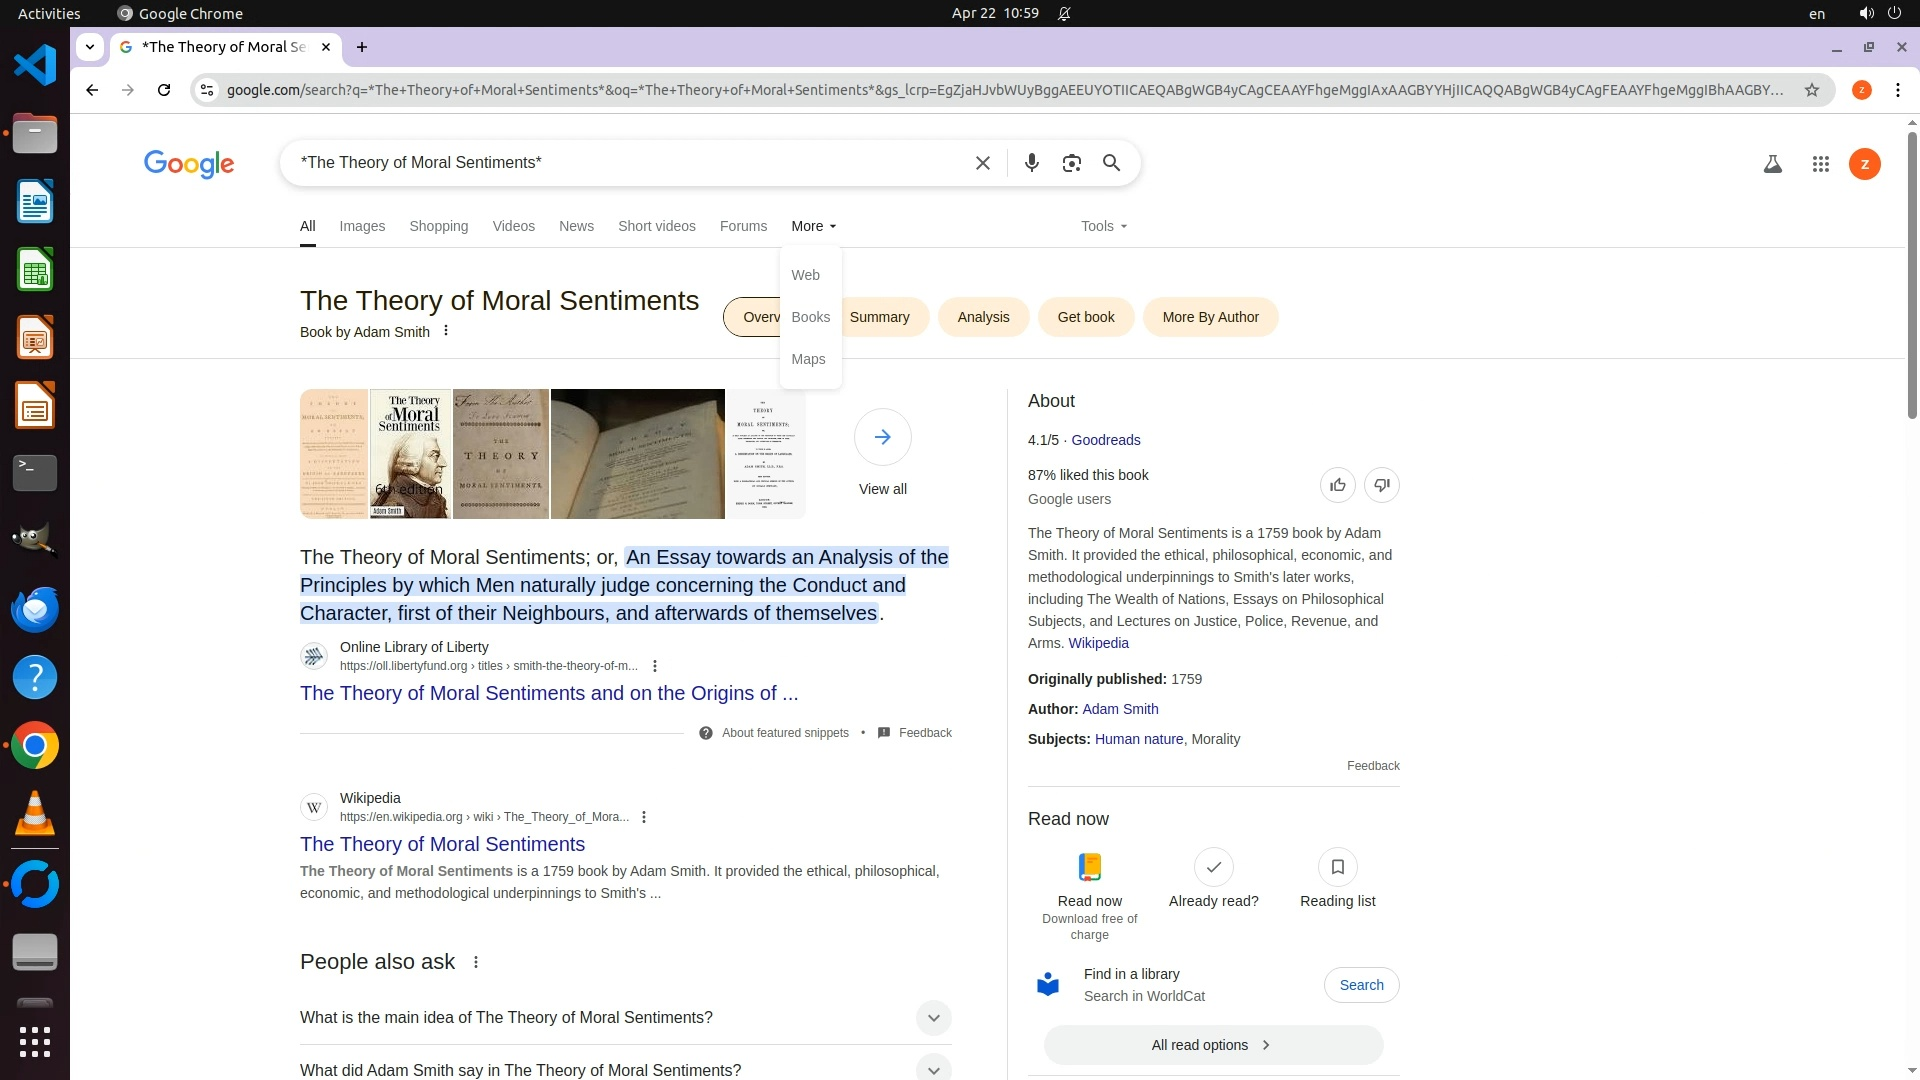Reload the current page
1920x1080 pixels.
pos(164,90)
